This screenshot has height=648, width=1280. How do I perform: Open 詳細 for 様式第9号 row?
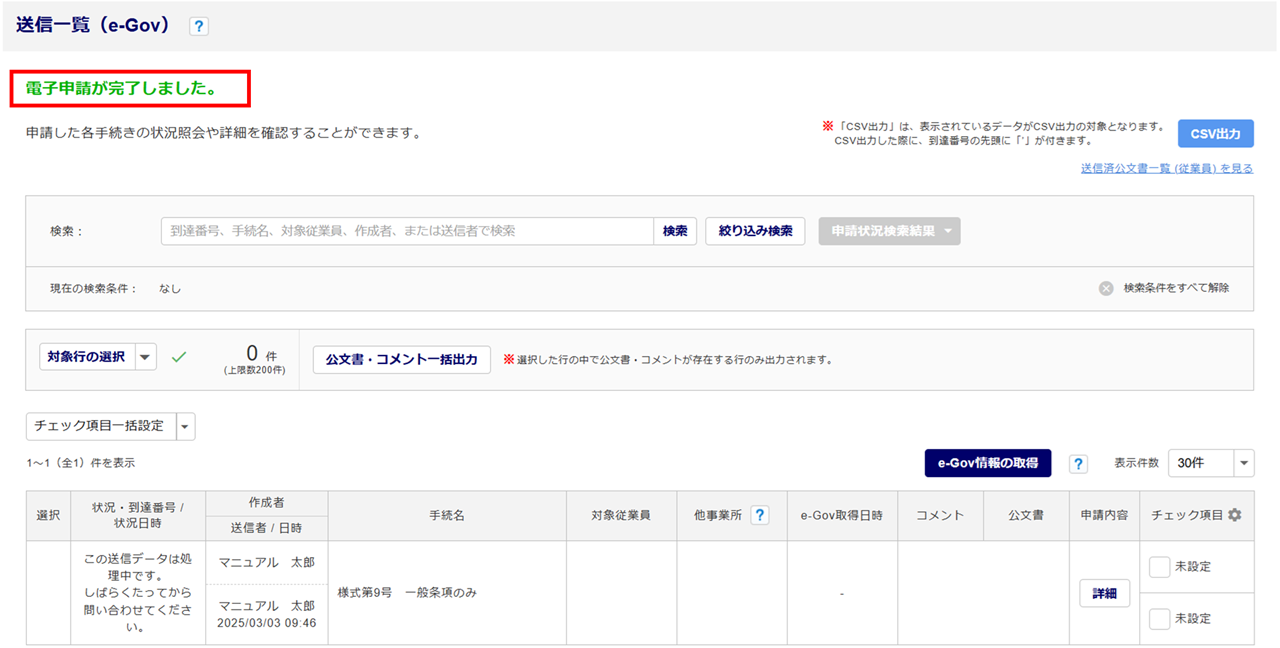[x=1104, y=593]
